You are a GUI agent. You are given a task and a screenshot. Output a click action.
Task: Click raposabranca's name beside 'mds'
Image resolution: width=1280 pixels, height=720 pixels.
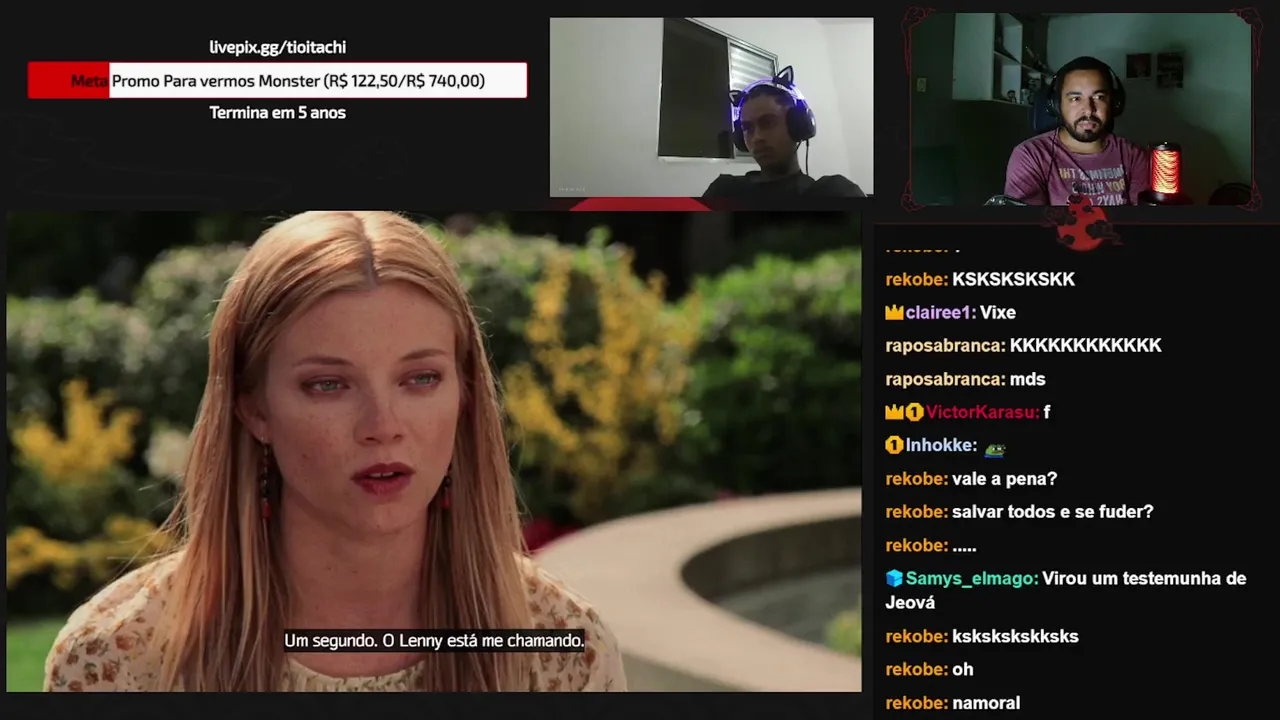pos(945,379)
